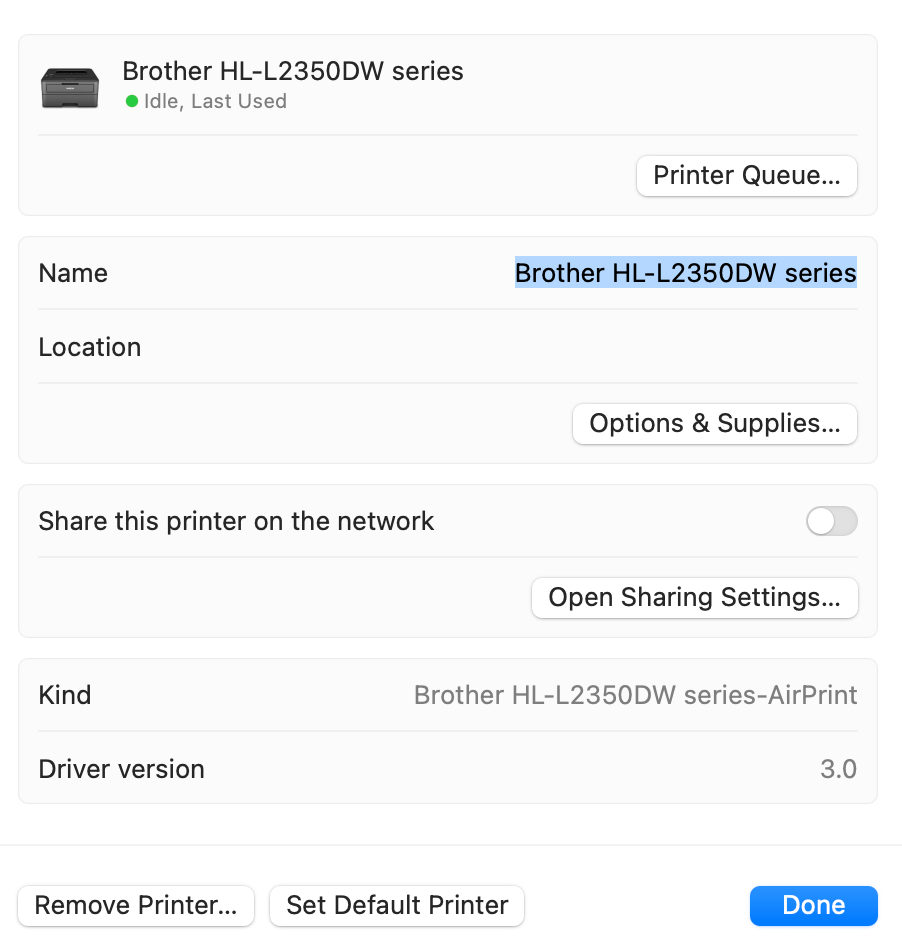Click Remove Printer
Image resolution: width=902 pixels, height=948 pixels.
point(135,905)
